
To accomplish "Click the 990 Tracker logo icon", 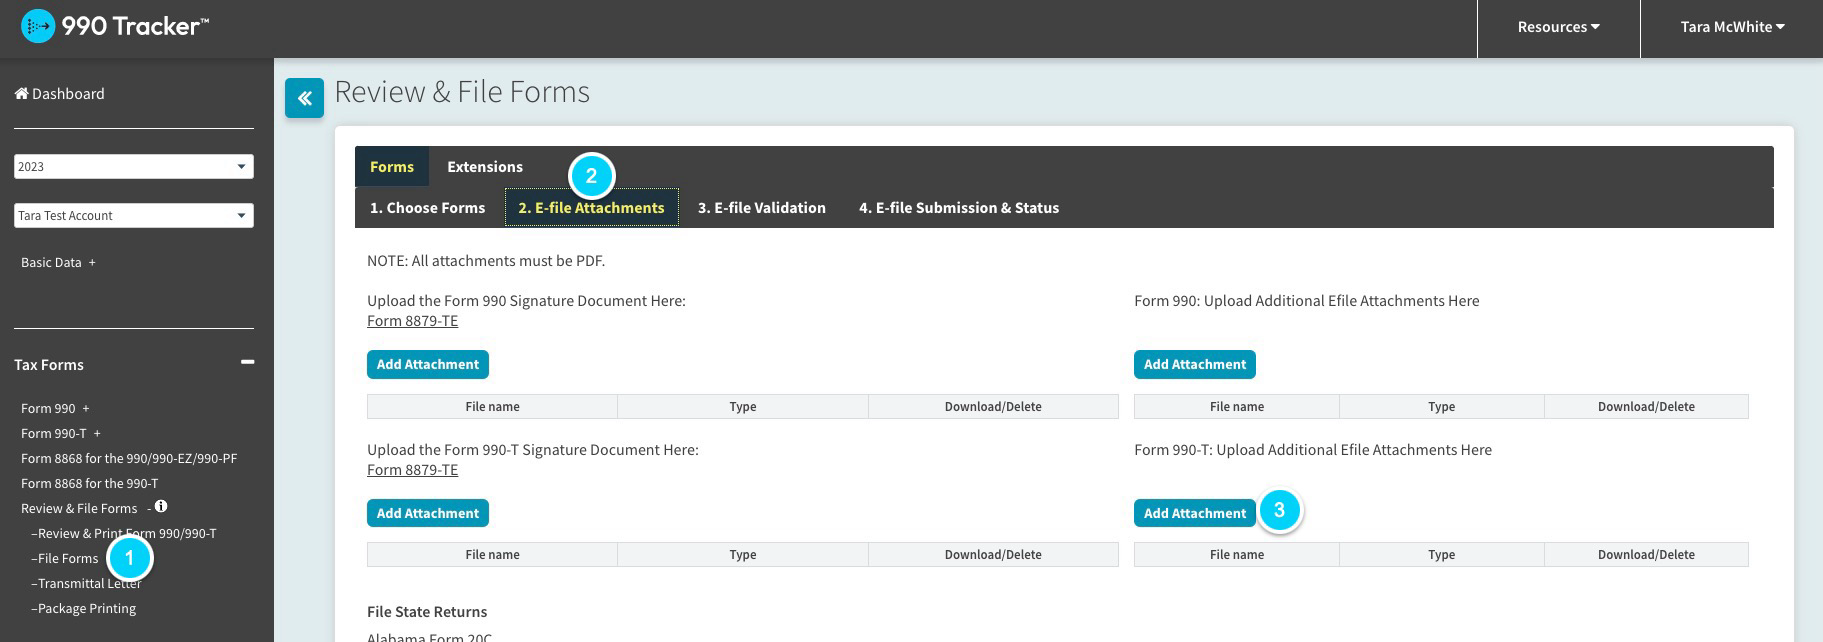I will coord(38,27).
